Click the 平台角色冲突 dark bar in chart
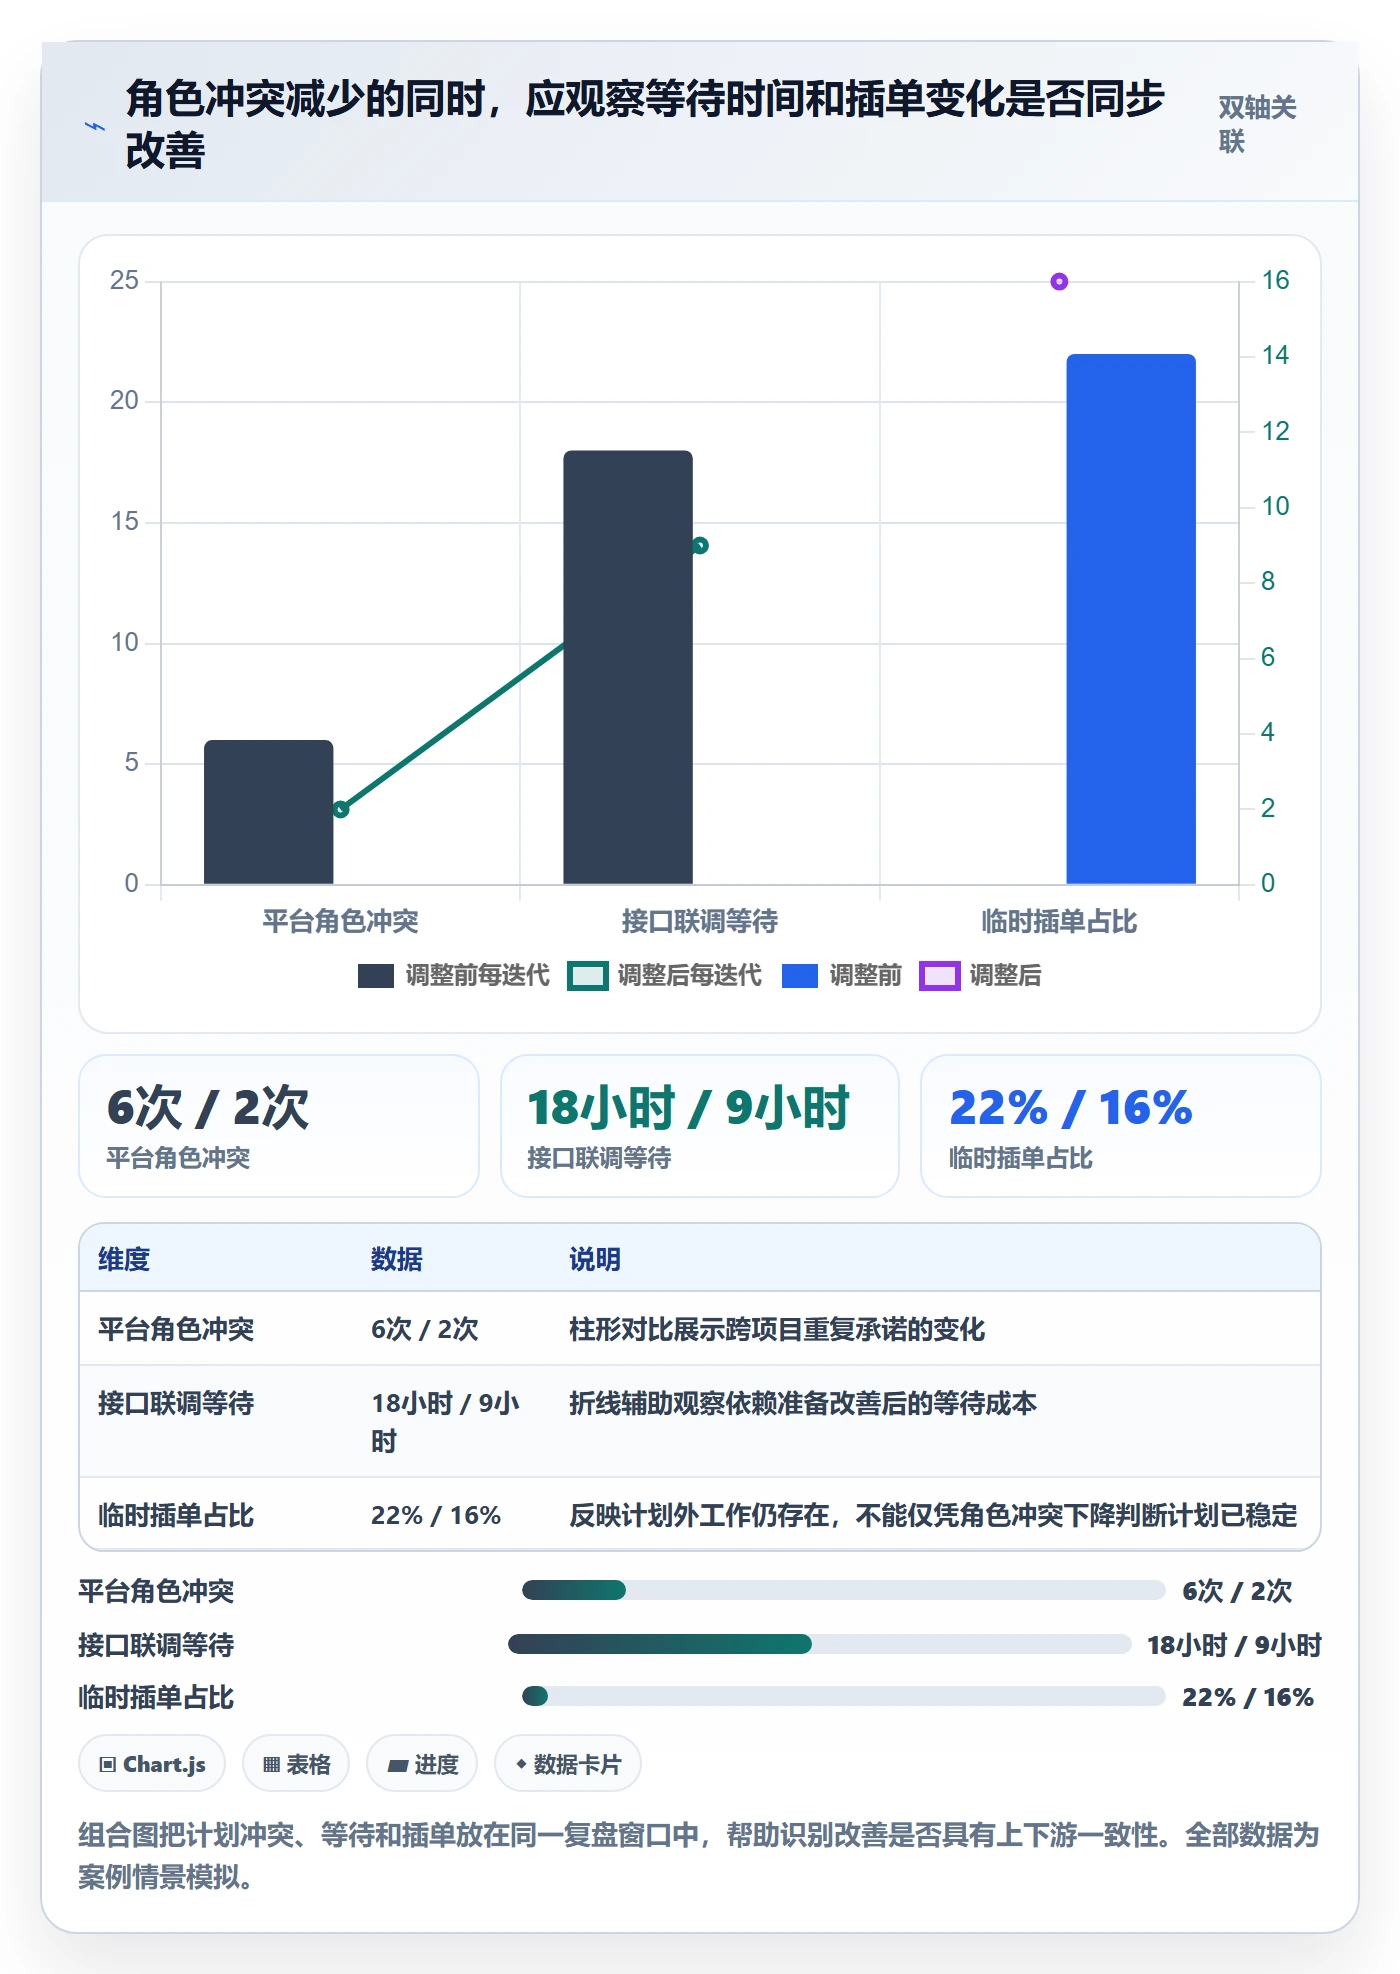1400x1974 pixels. [x=269, y=812]
